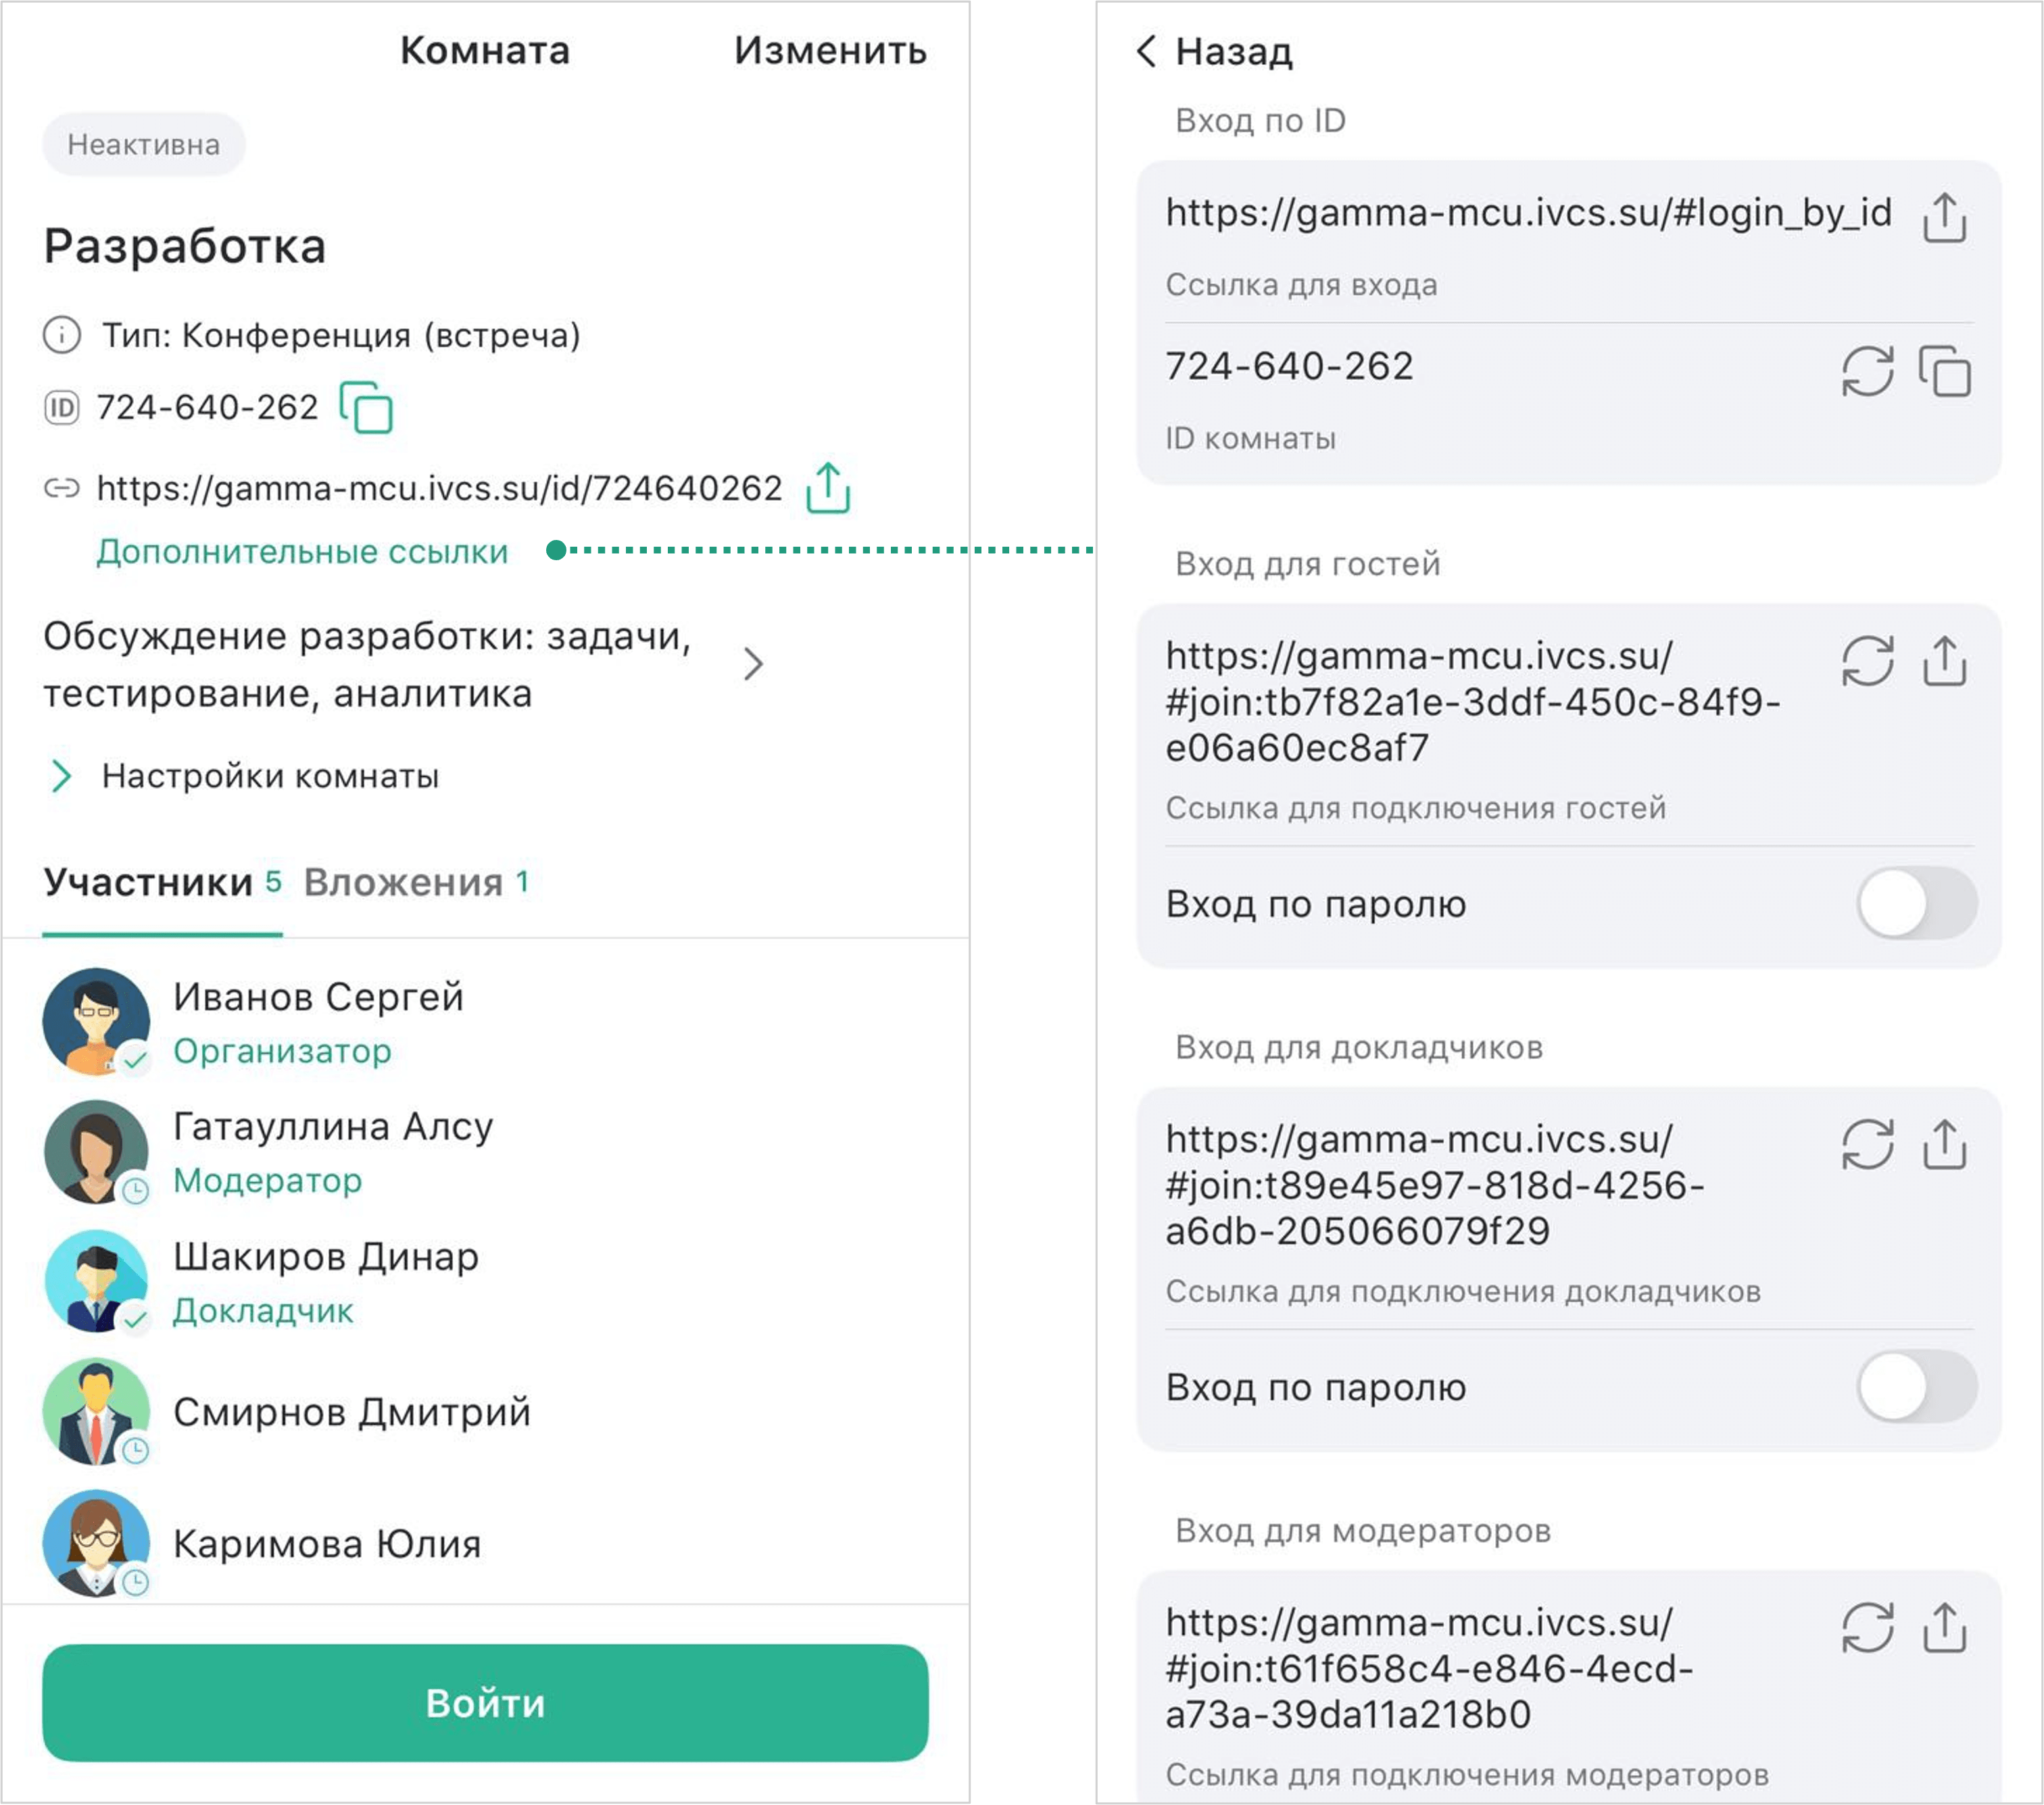Regenerate the room ID in Вход по ID
2044x1805 pixels.
[1867, 372]
